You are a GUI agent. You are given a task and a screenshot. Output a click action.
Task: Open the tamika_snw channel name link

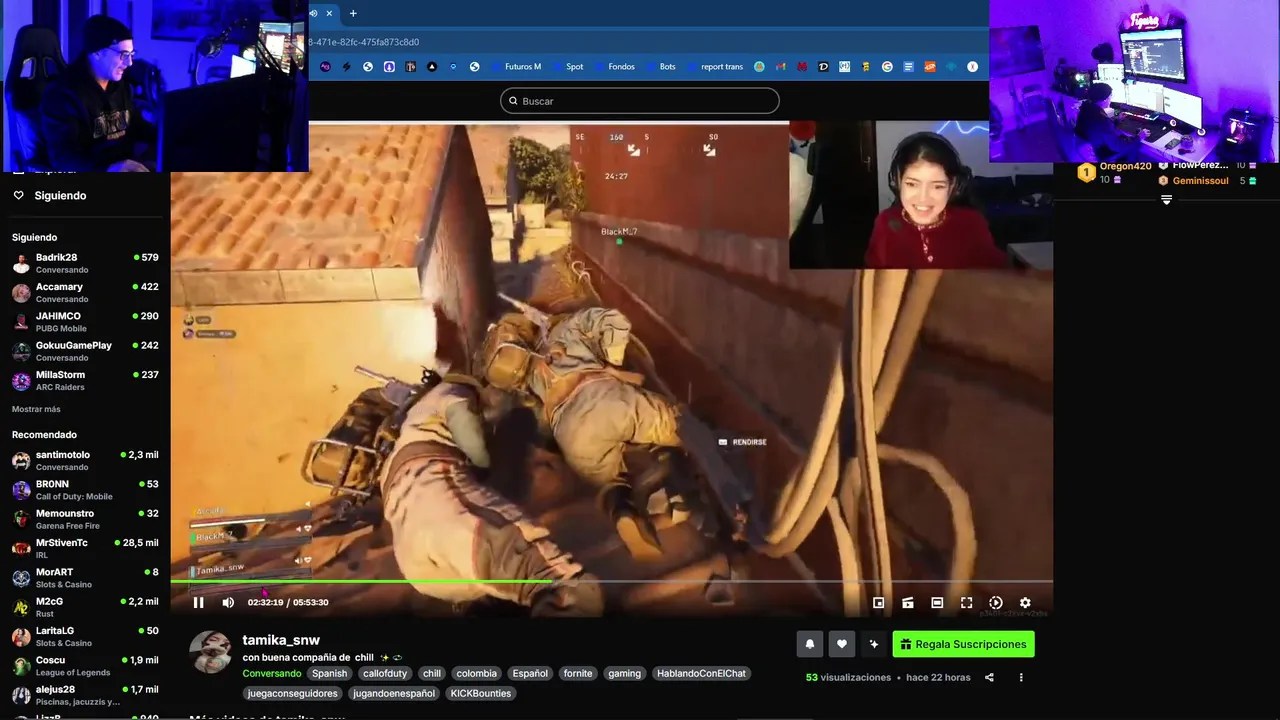[x=281, y=640]
